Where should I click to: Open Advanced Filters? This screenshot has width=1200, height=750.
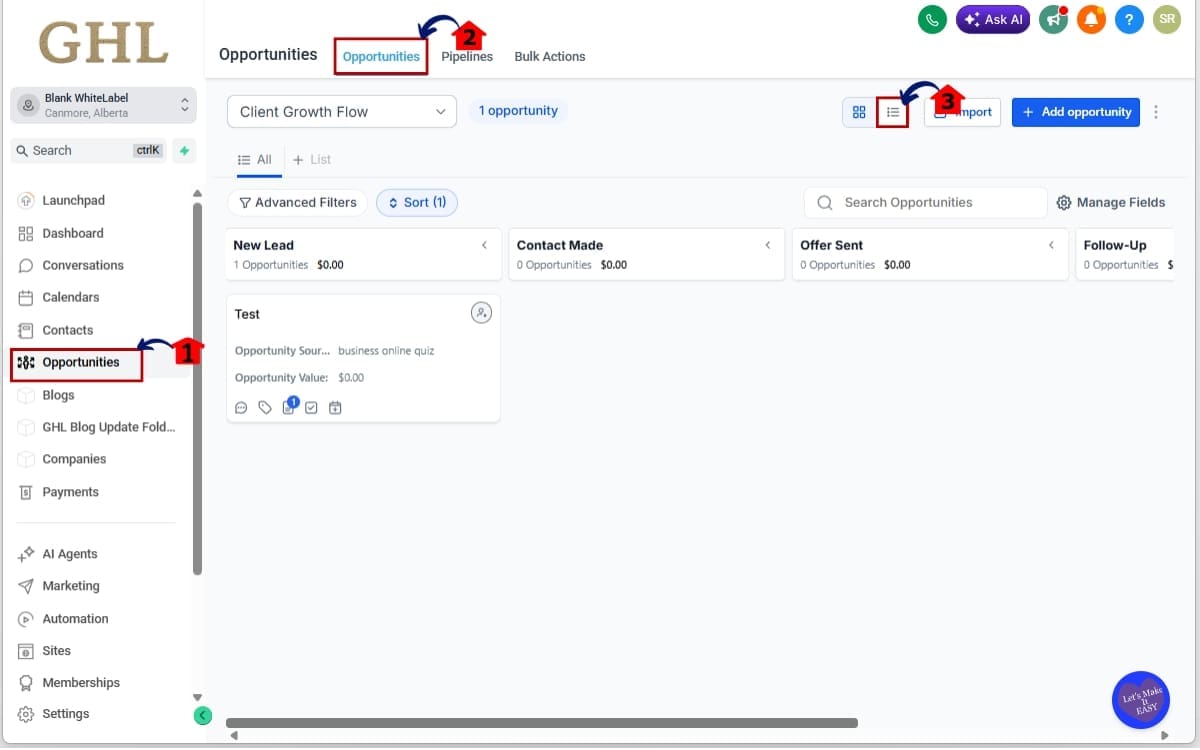click(297, 202)
